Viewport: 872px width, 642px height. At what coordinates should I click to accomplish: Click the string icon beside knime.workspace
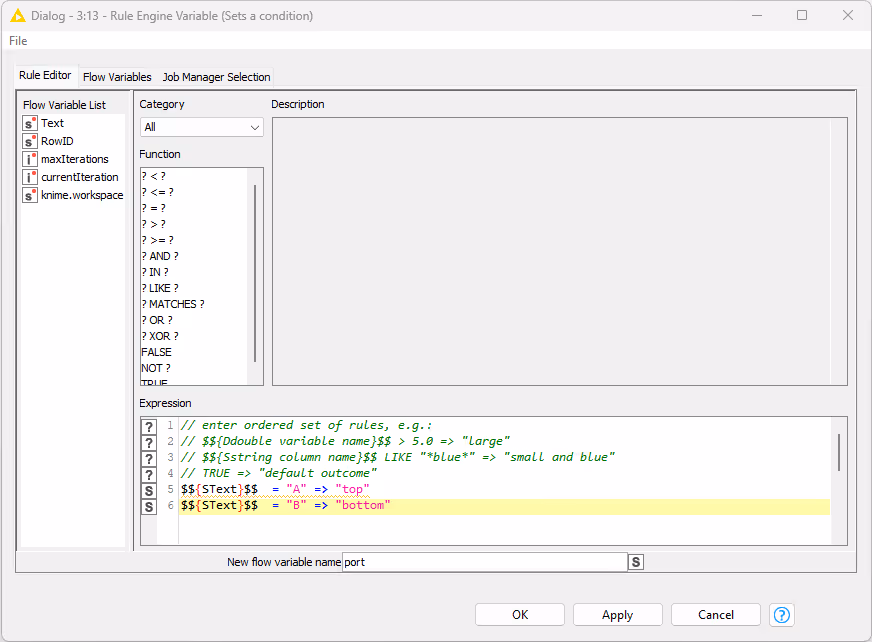30,195
